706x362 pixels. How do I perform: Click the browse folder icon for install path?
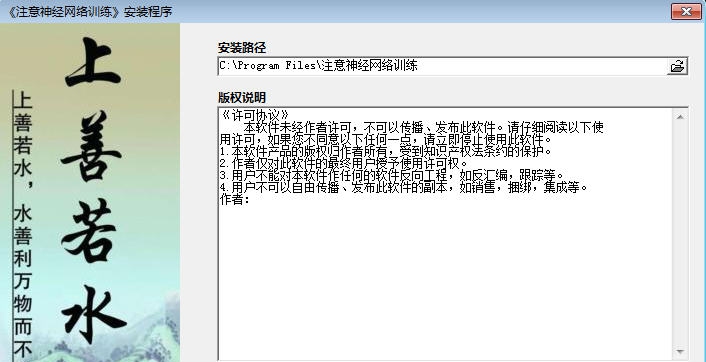(x=677, y=66)
